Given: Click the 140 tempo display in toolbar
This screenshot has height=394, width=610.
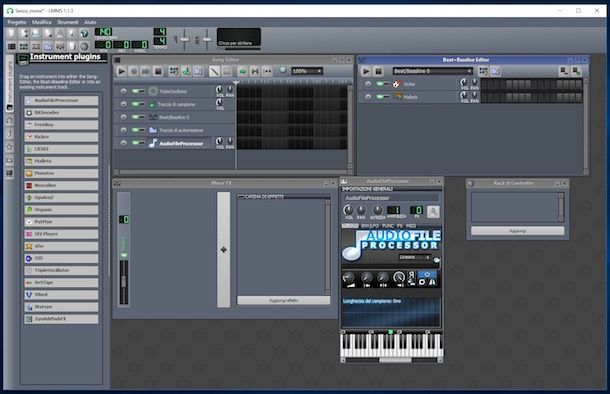Looking at the screenshot, I should coord(103,32).
